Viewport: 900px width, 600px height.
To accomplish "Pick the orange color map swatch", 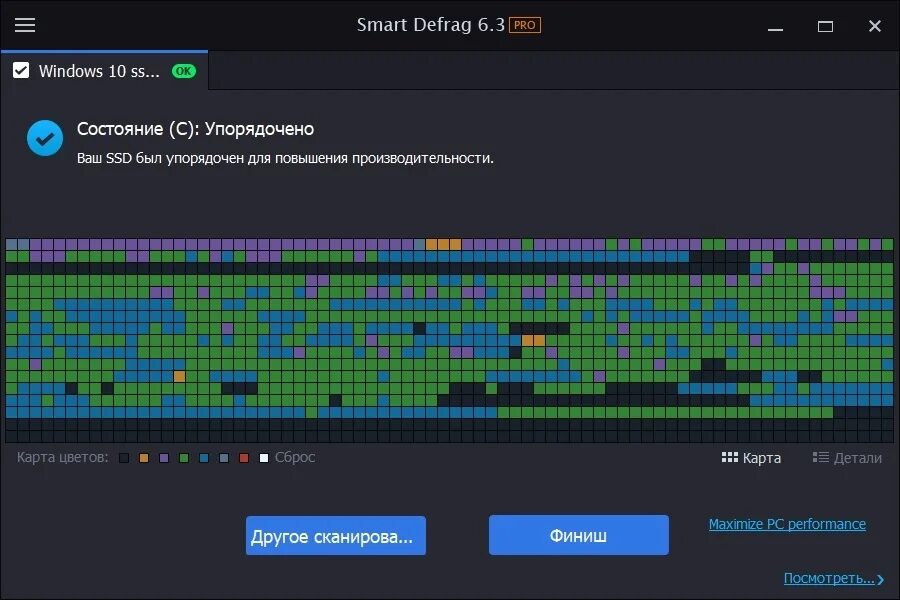I will pos(144,458).
